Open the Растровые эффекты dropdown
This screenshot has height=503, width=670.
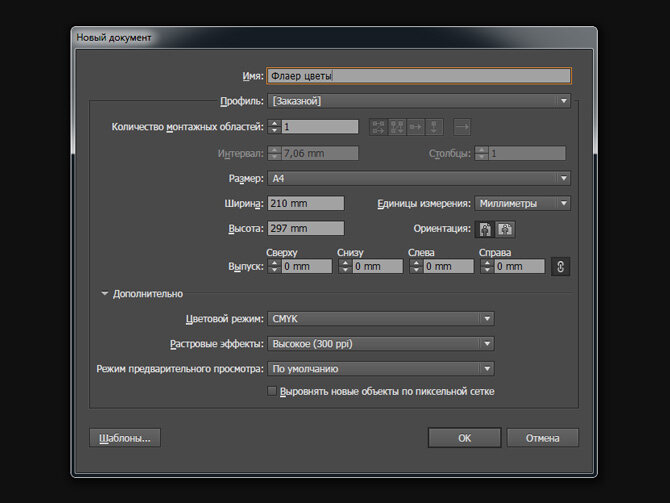pos(381,344)
